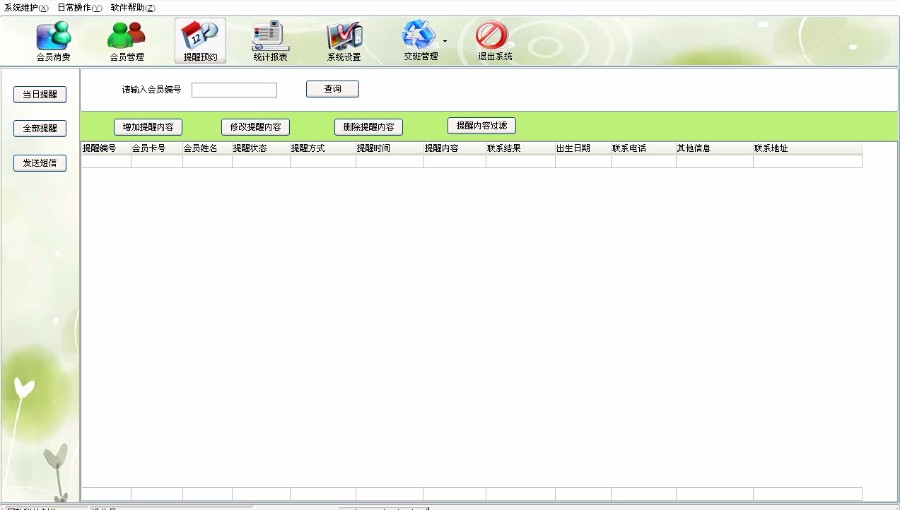Click the 删除提醒内容 button
This screenshot has height=510, width=900.
[x=368, y=127]
